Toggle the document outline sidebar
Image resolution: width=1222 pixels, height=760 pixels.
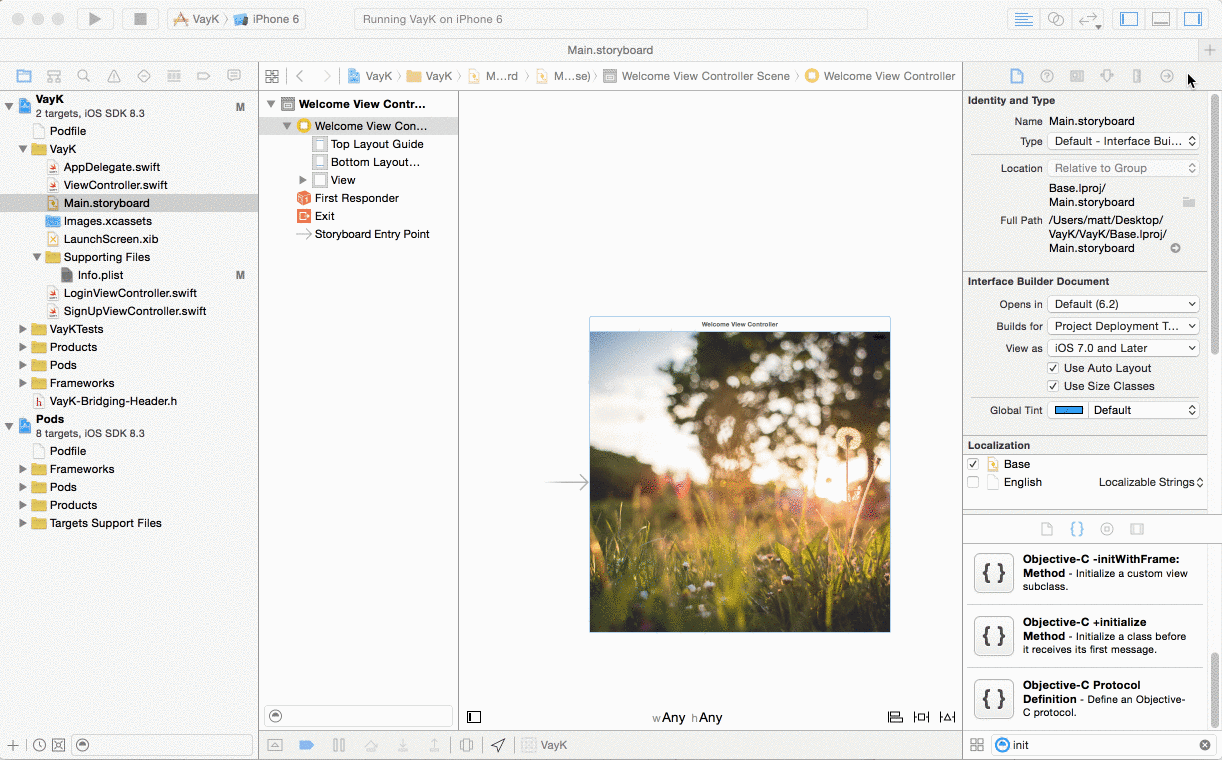coord(474,717)
